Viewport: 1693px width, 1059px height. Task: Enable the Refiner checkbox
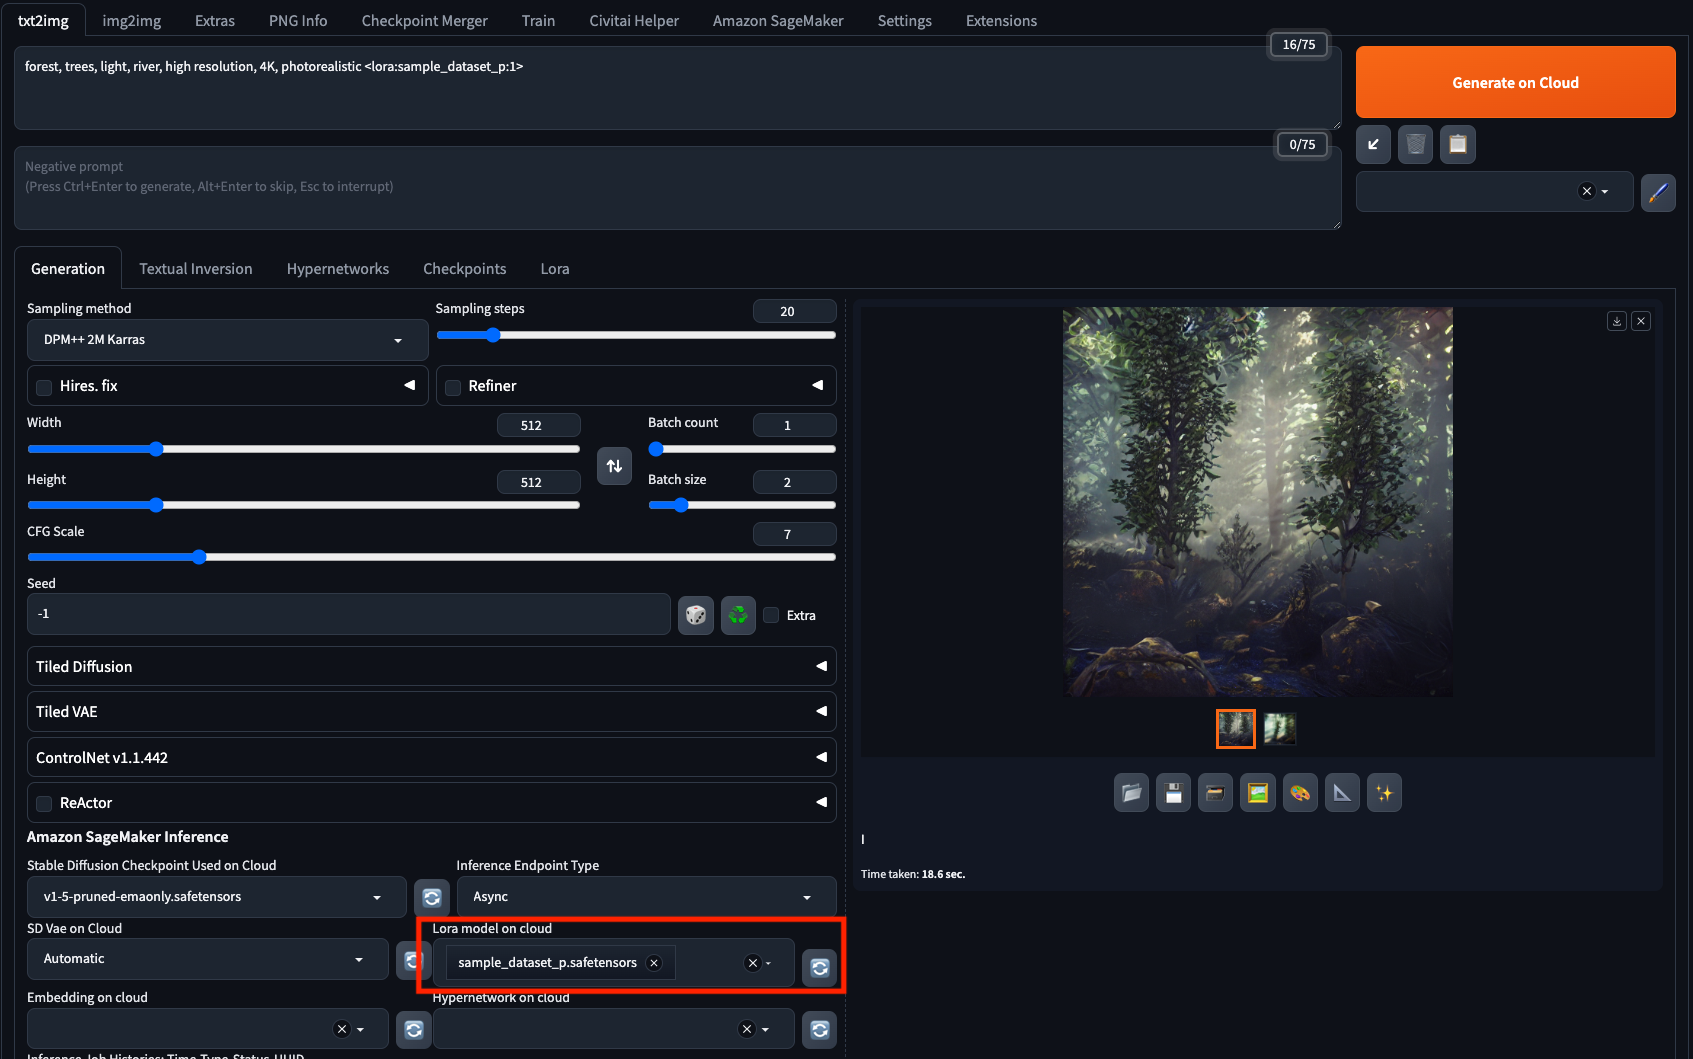tap(453, 387)
